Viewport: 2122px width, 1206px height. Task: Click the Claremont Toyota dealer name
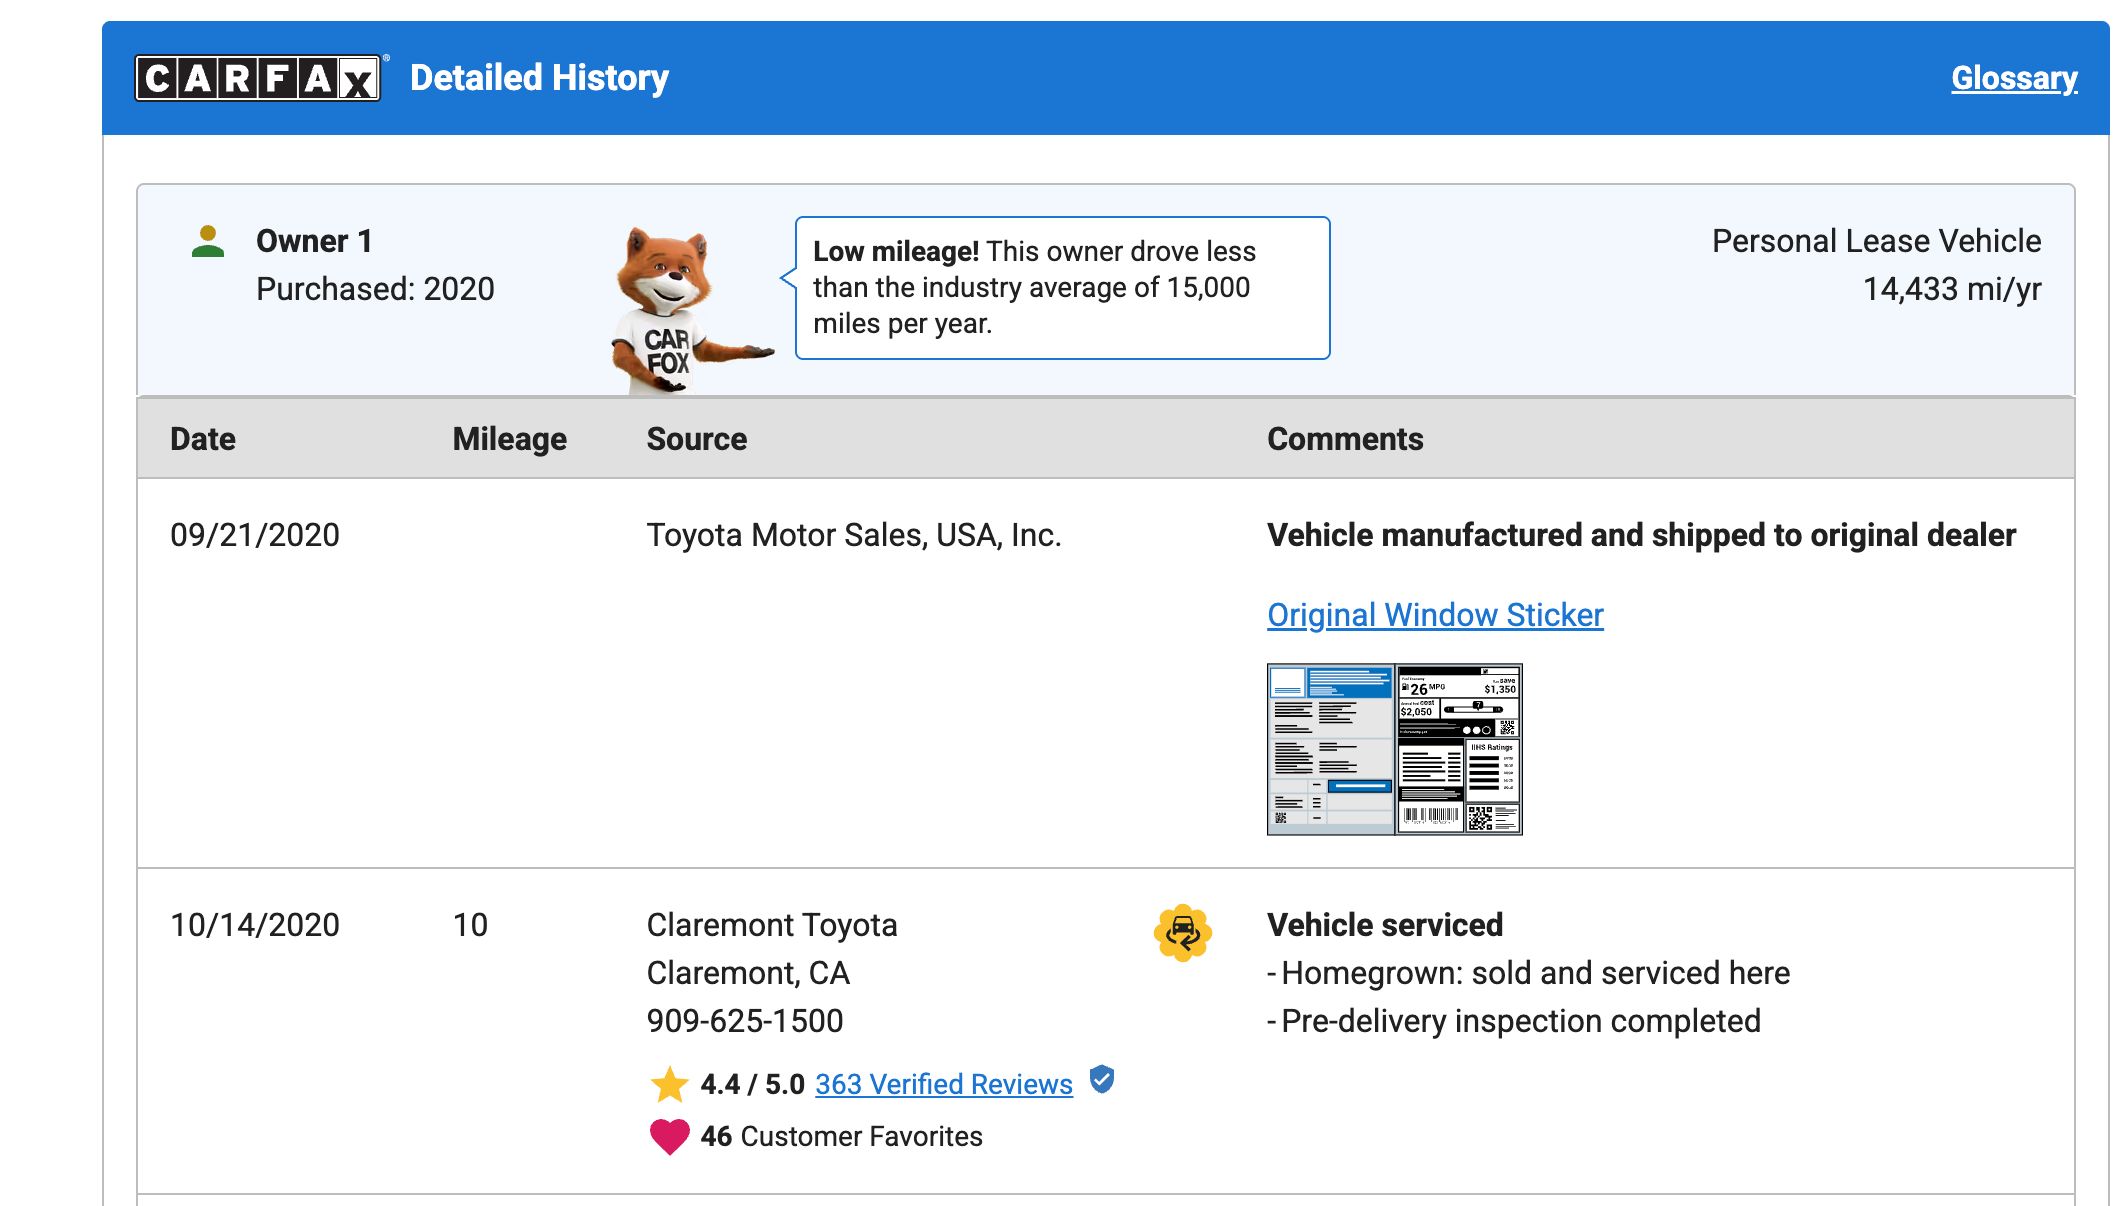[x=772, y=925]
